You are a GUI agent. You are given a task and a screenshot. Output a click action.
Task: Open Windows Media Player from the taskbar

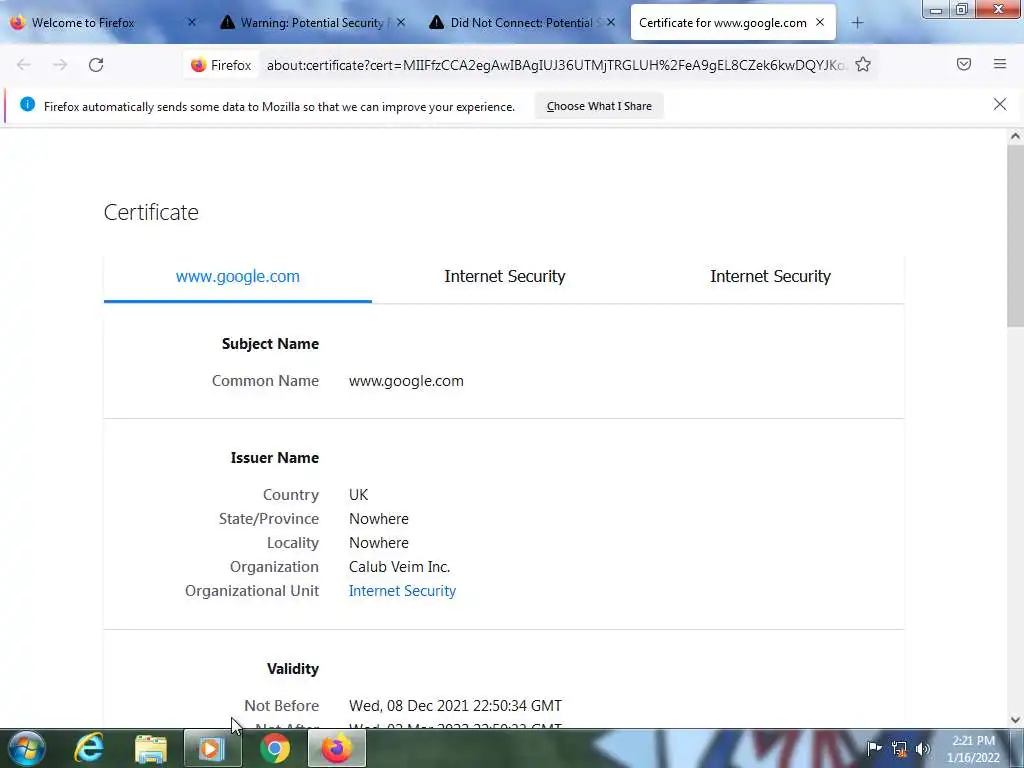[x=212, y=748]
